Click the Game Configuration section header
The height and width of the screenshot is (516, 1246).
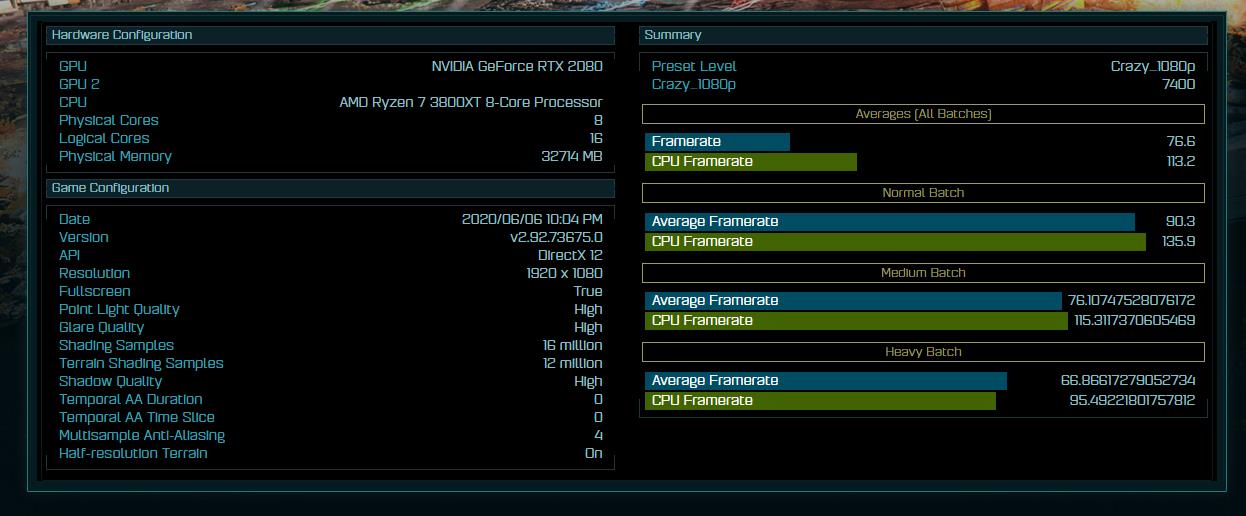(110, 188)
